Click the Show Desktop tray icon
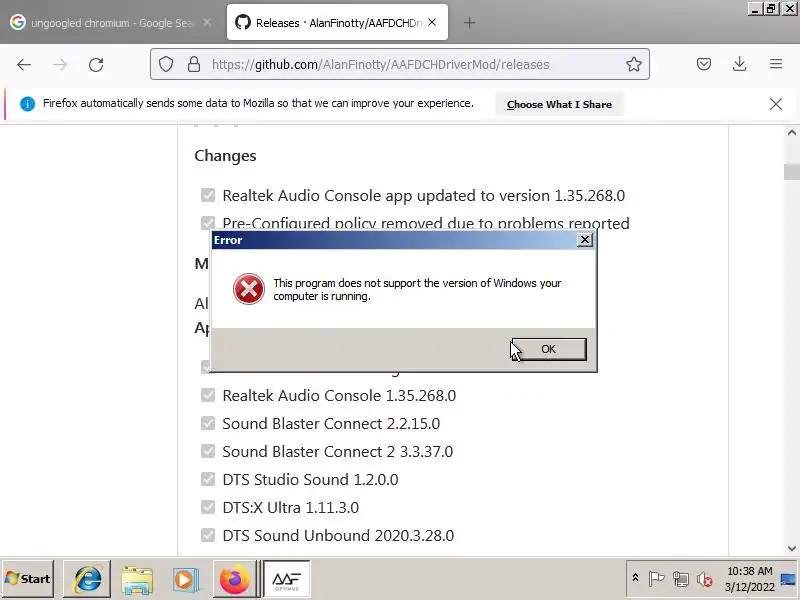This screenshot has height=600, width=800. [x=789, y=579]
